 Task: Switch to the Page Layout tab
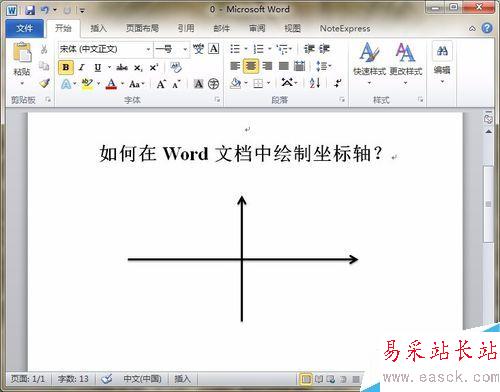[142, 28]
